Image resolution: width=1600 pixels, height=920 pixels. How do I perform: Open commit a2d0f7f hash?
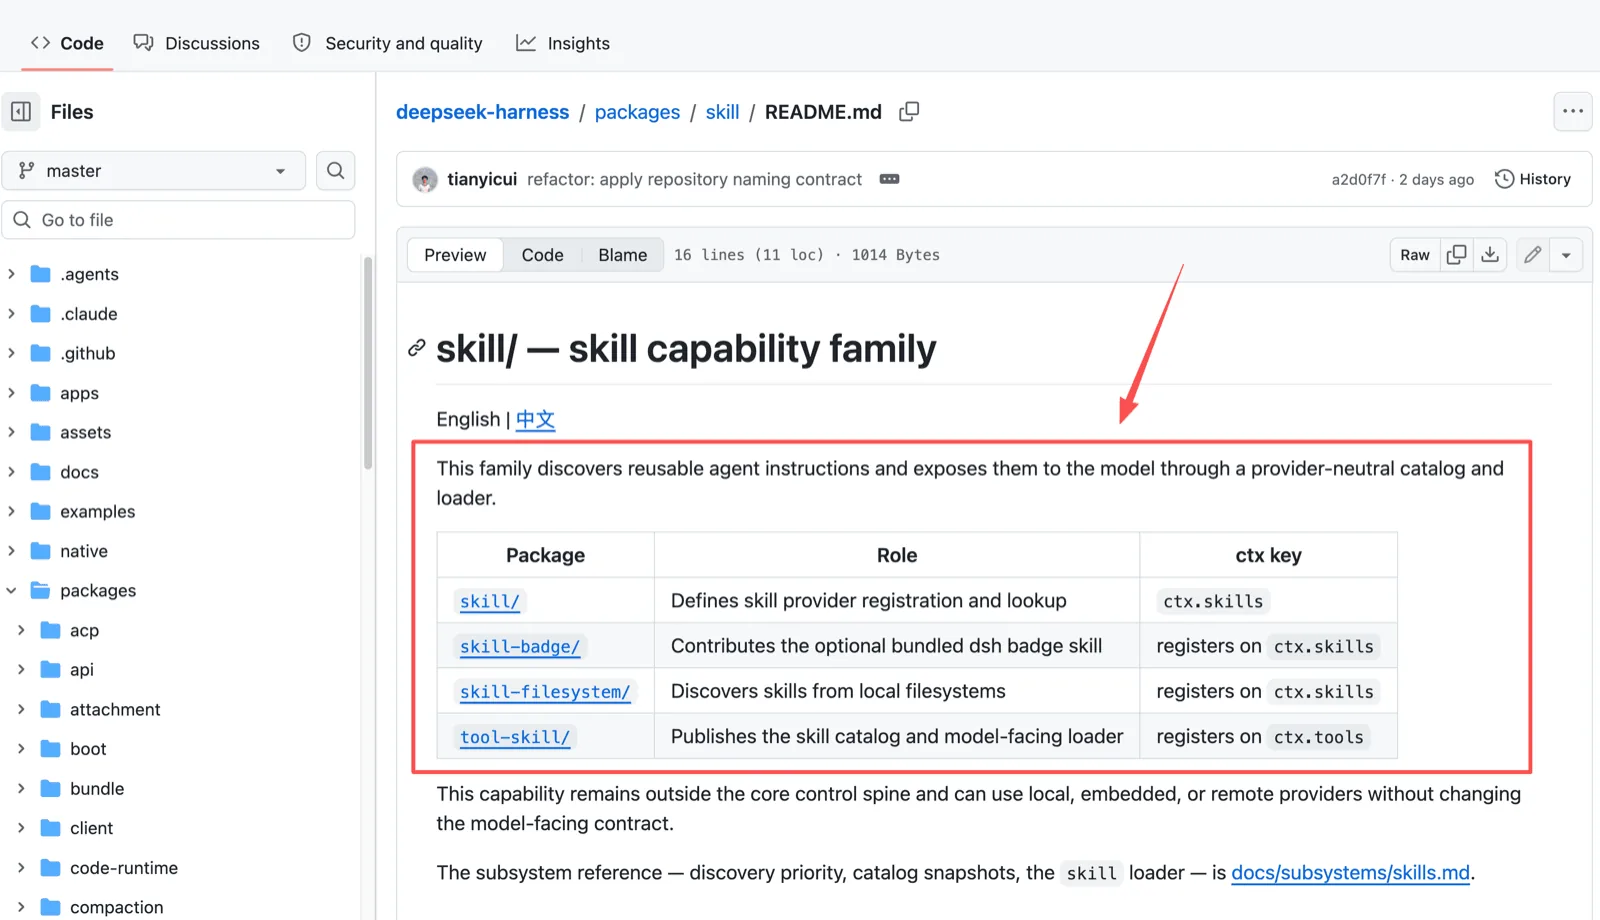1358,180
